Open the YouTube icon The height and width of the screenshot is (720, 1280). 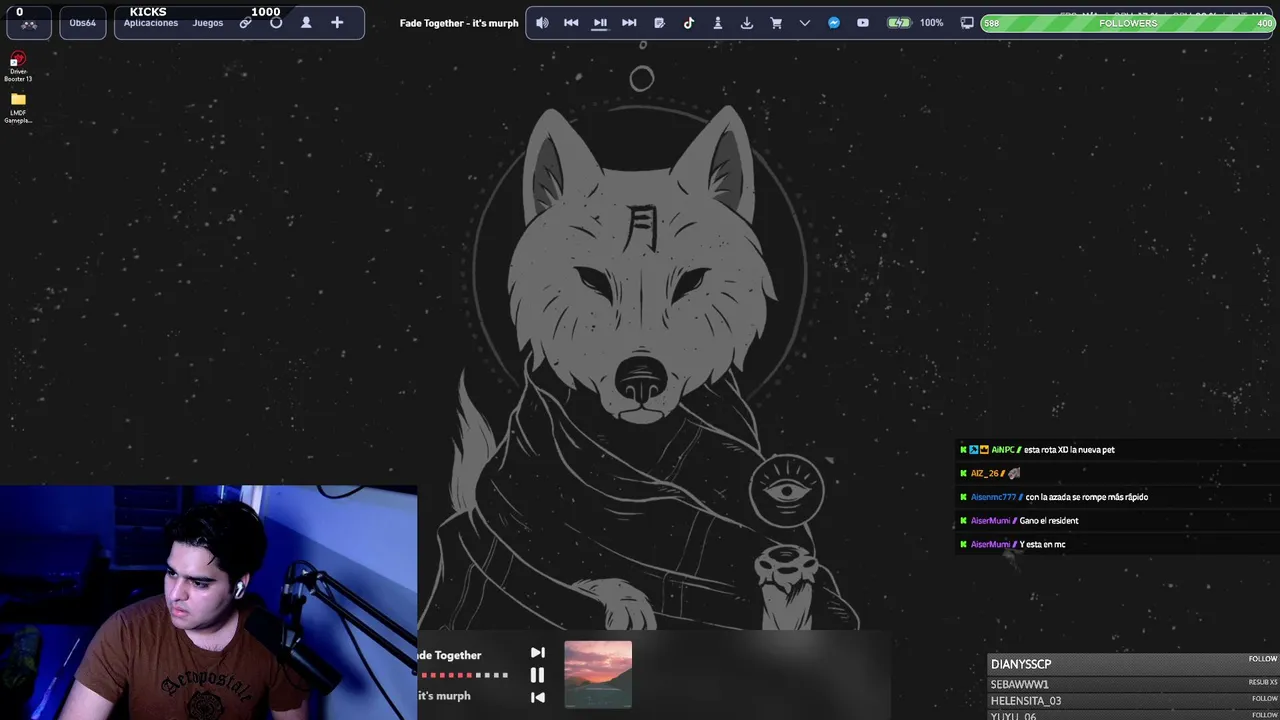863,23
